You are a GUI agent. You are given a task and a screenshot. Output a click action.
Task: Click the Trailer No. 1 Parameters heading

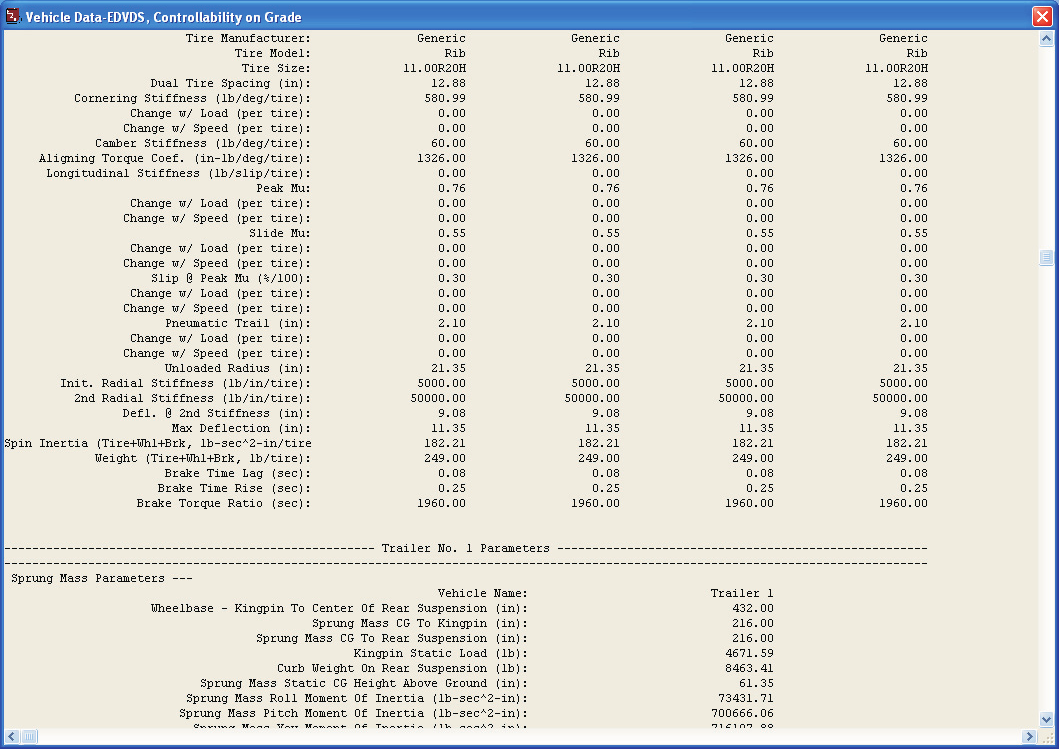465,548
